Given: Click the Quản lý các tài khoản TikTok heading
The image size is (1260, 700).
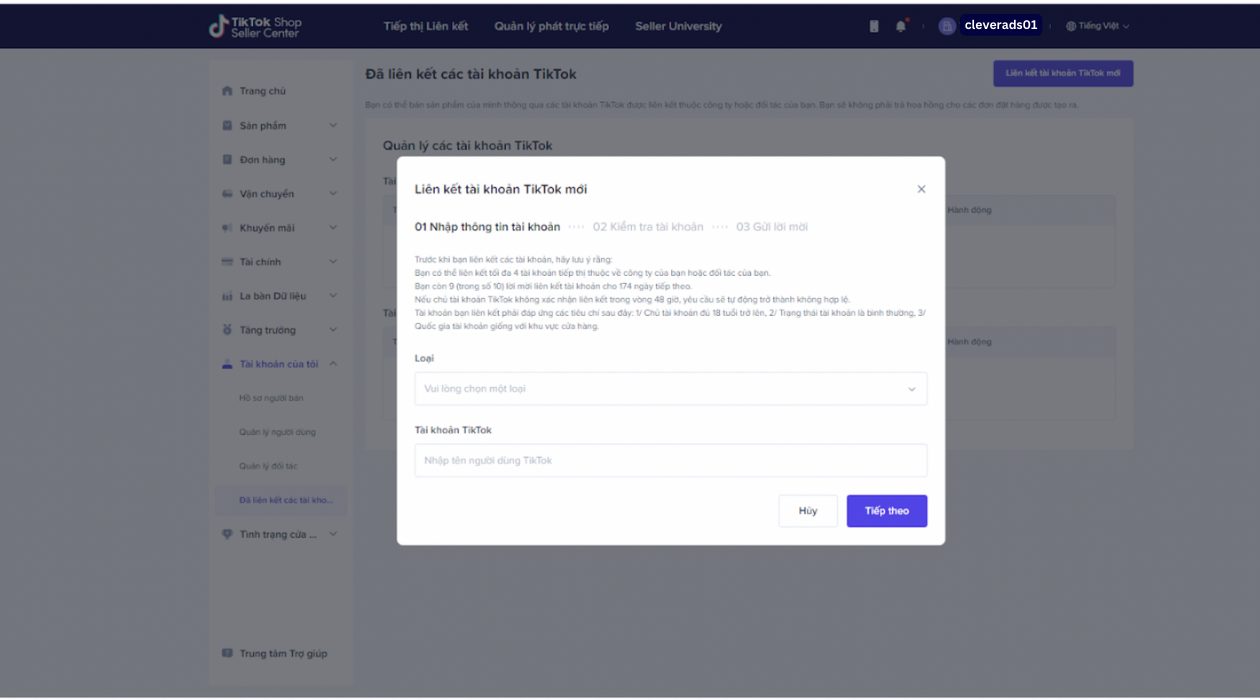Looking at the screenshot, I should coord(467,146).
